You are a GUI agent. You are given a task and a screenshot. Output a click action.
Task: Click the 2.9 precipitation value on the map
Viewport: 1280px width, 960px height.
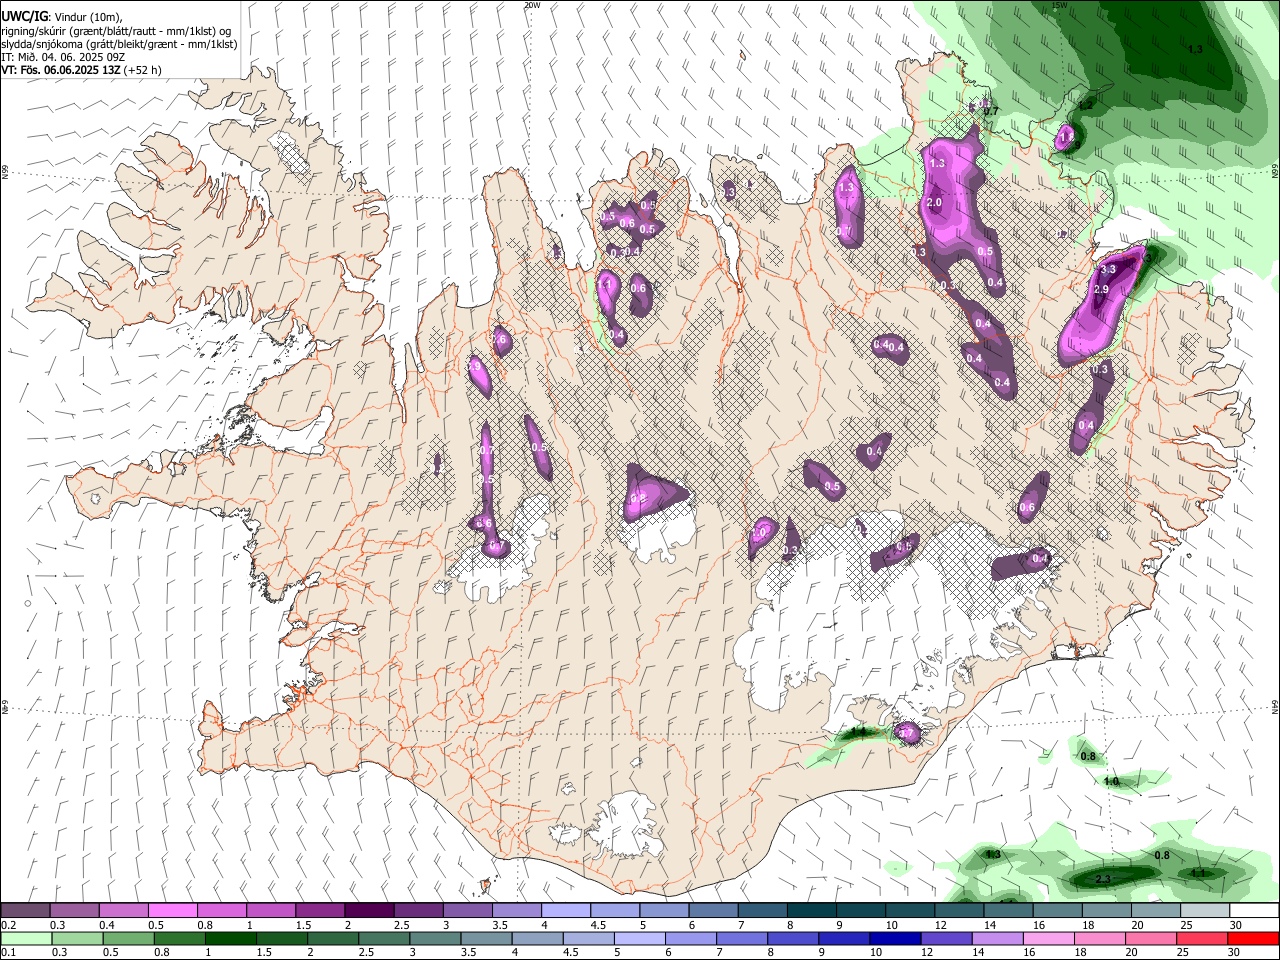[x=1101, y=290]
